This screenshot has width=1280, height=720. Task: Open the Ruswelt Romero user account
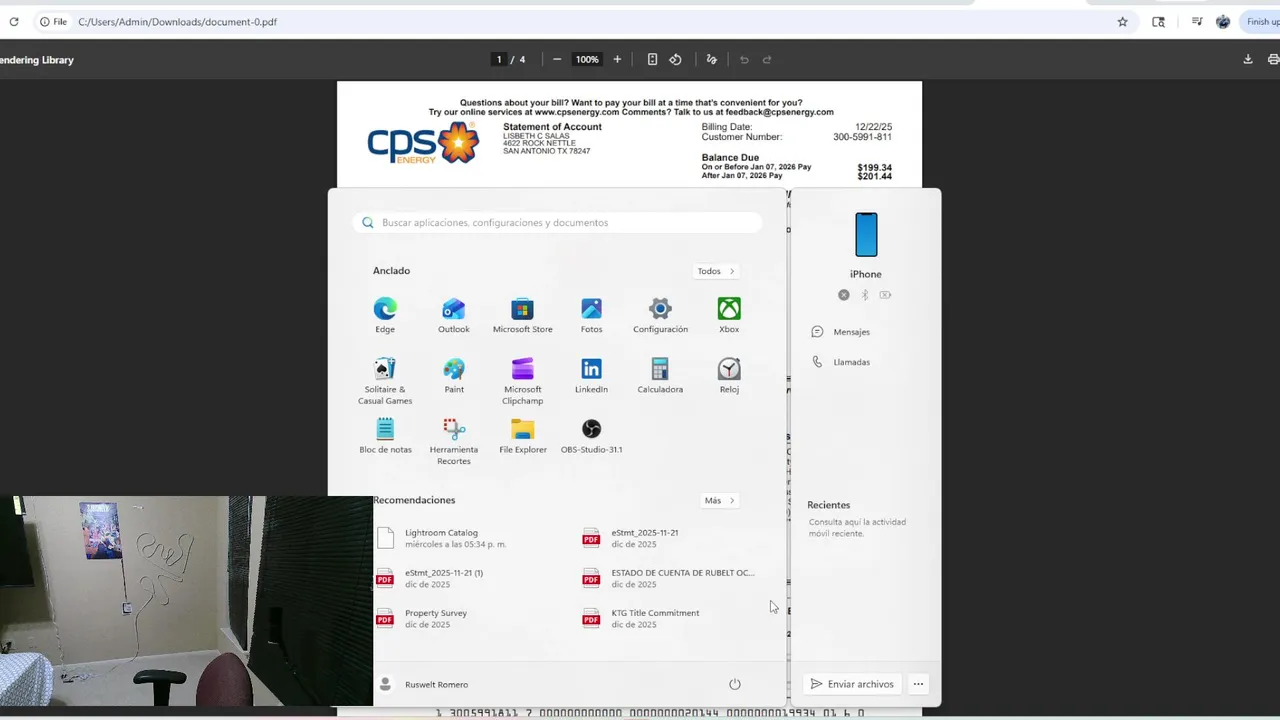[x=424, y=684]
